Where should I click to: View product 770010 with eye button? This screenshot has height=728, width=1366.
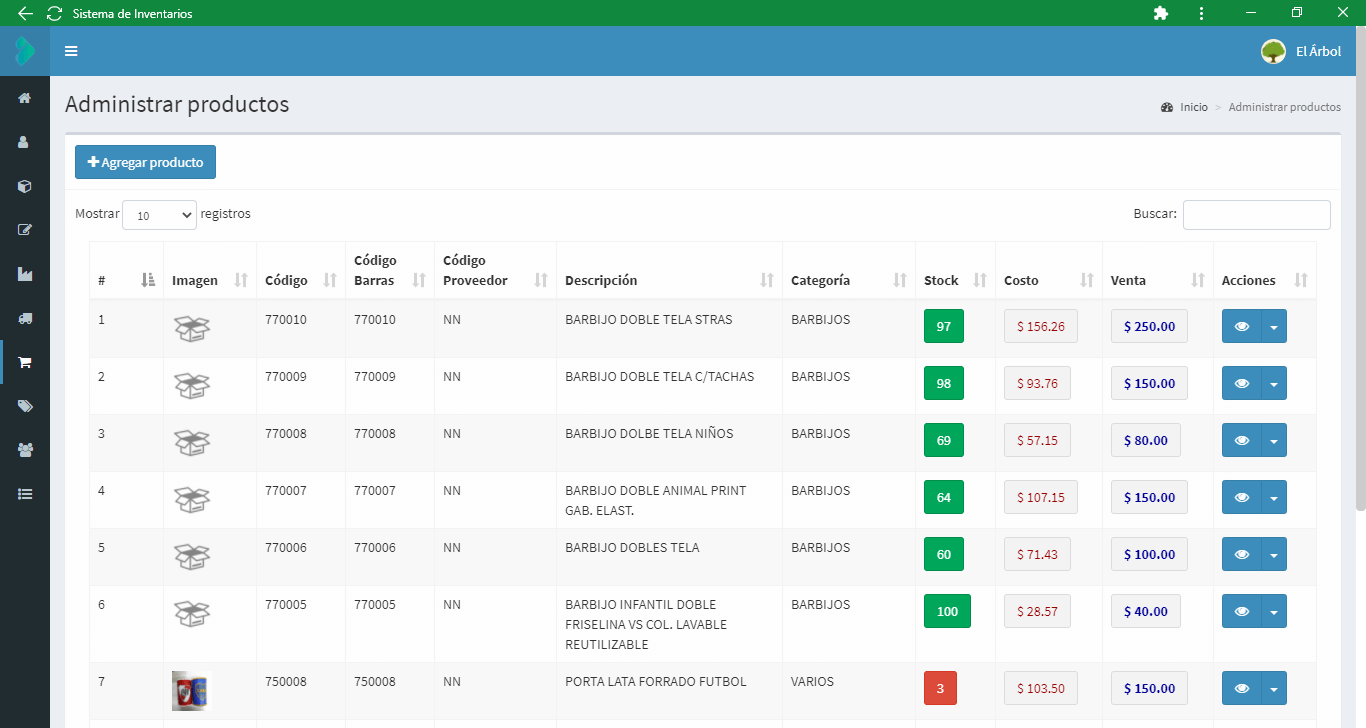tap(1241, 326)
